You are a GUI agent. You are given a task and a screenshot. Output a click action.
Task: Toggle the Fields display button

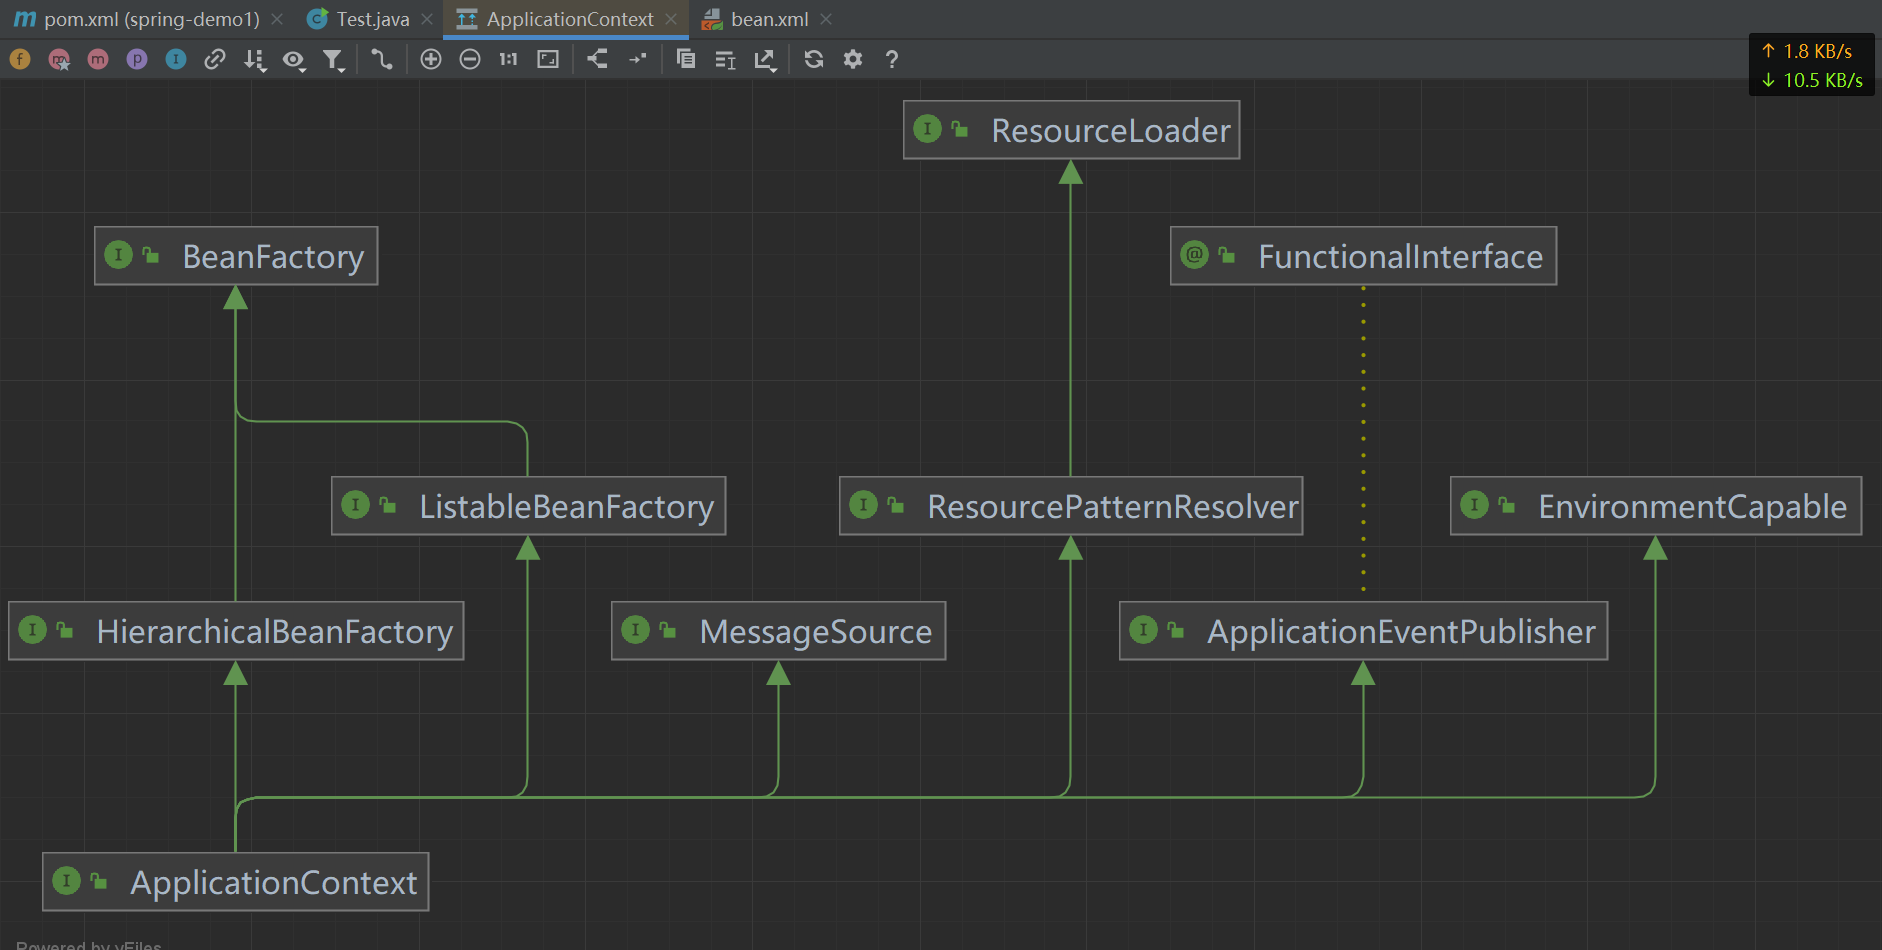pyautogui.click(x=20, y=60)
